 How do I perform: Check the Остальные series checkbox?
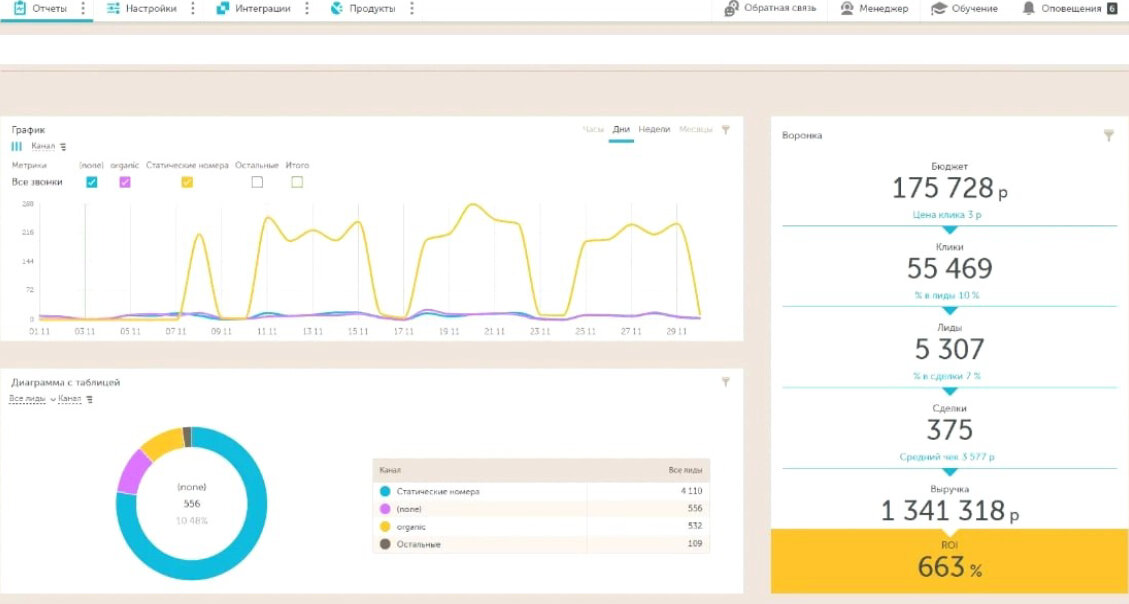(x=257, y=182)
